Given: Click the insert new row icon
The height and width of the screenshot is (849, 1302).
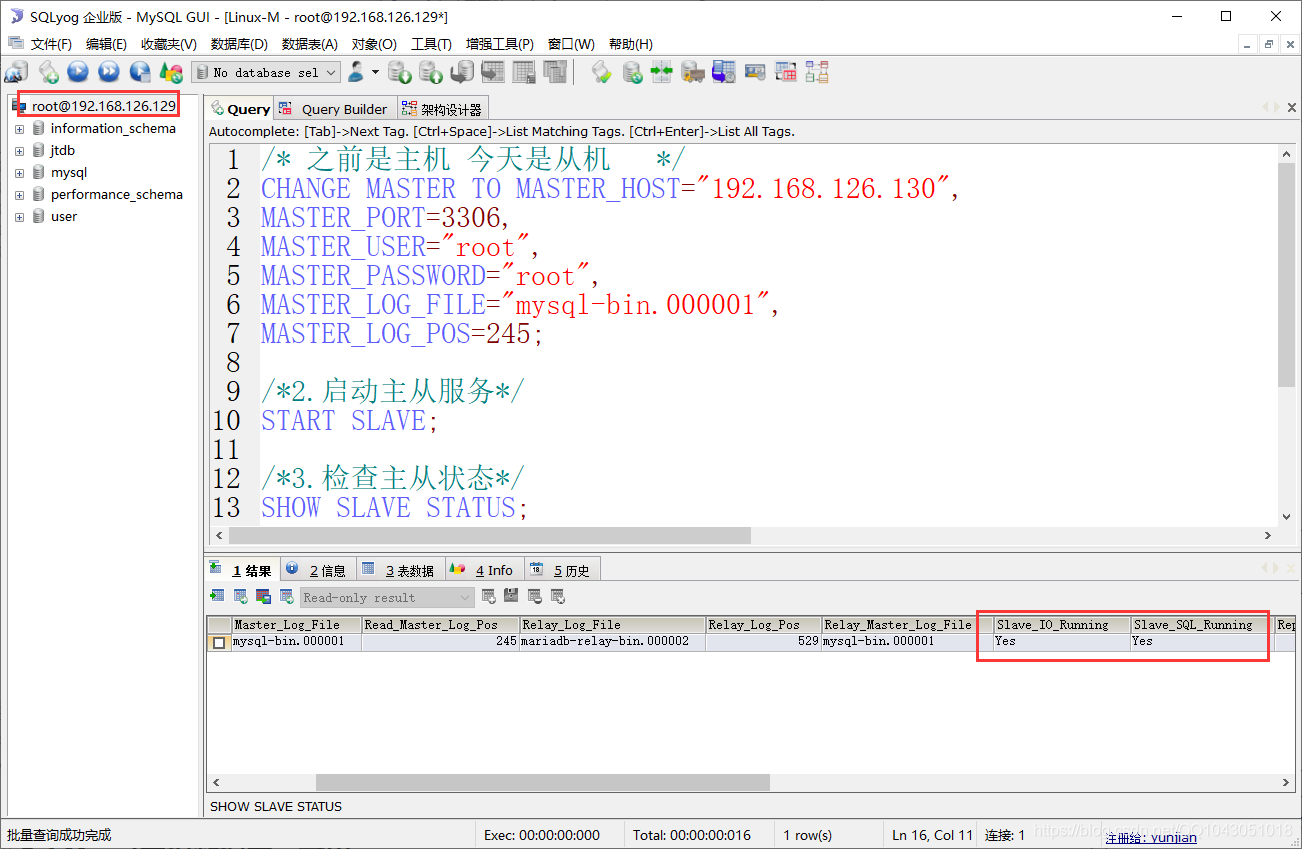Looking at the screenshot, I should (x=489, y=596).
